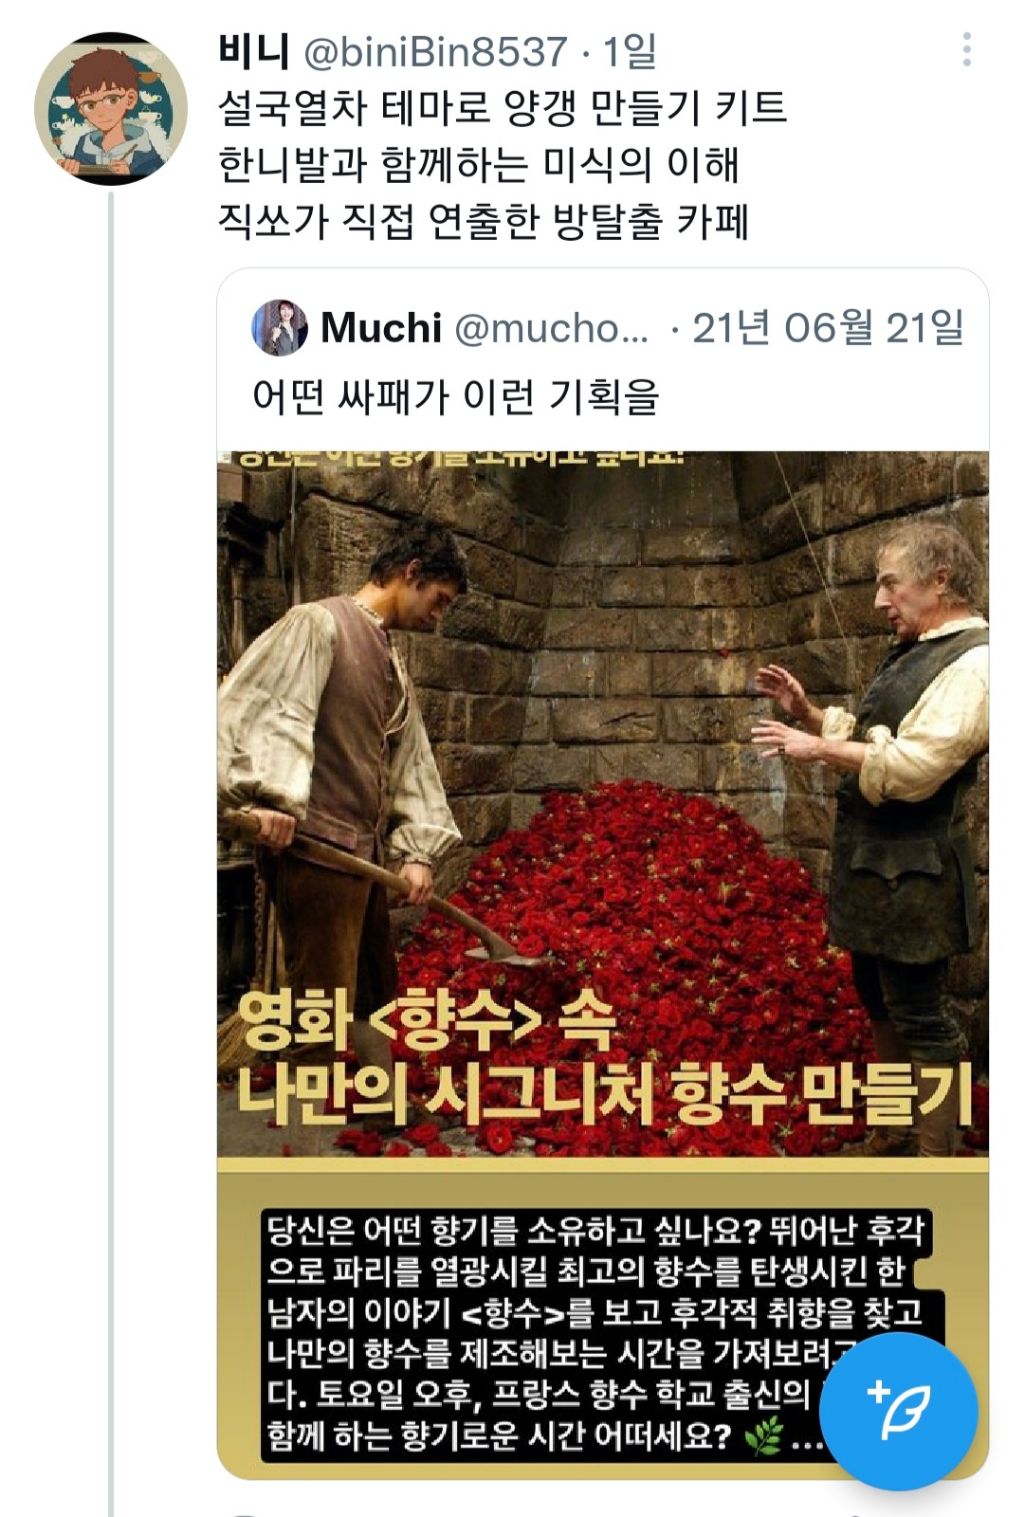Open the 21년 06월 21일 quoted date
The width and height of the screenshot is (1024, 1517).
(828, 328)
